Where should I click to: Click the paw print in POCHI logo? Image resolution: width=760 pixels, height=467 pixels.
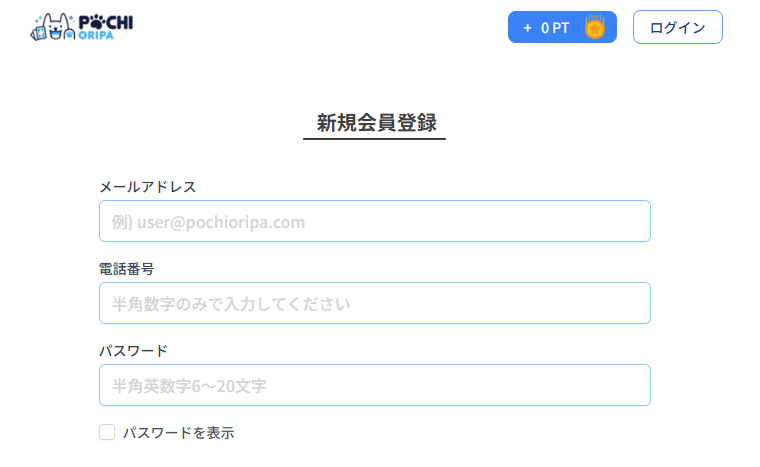[x=98, y=22]
